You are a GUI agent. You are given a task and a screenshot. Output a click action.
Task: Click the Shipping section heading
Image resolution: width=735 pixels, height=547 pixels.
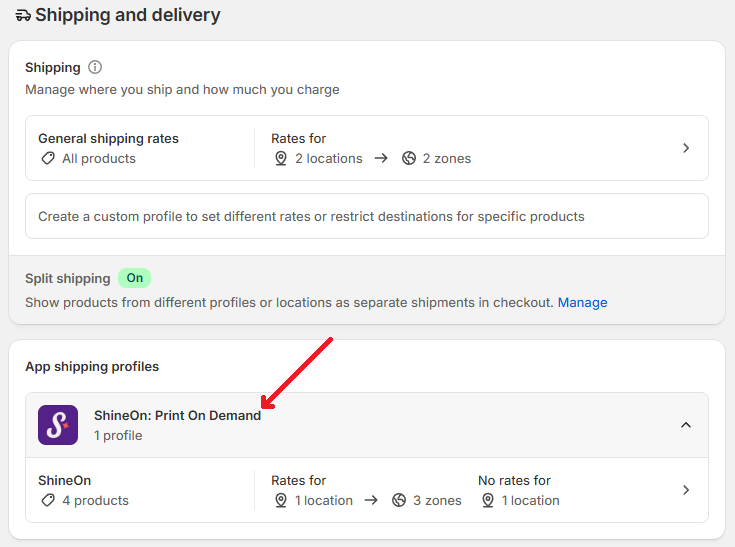[x=53, y=67]
